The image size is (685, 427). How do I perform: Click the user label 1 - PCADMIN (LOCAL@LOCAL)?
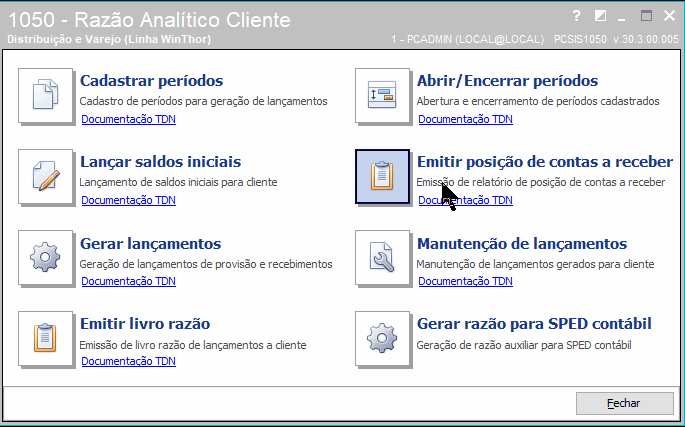467,39
